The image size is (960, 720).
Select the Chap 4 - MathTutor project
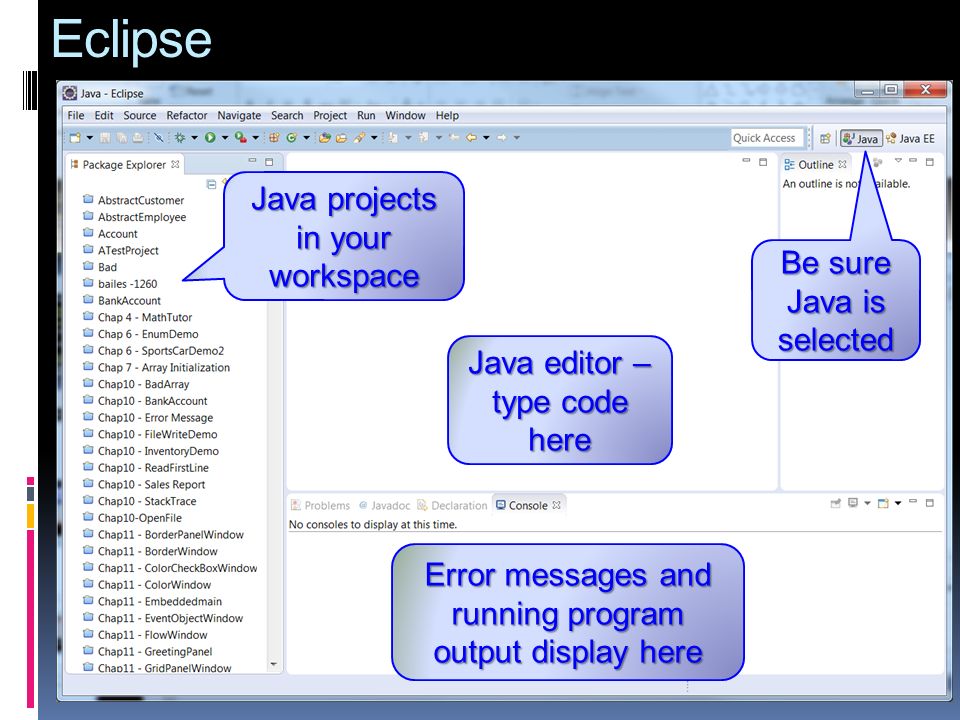click(x=137, y=317)
